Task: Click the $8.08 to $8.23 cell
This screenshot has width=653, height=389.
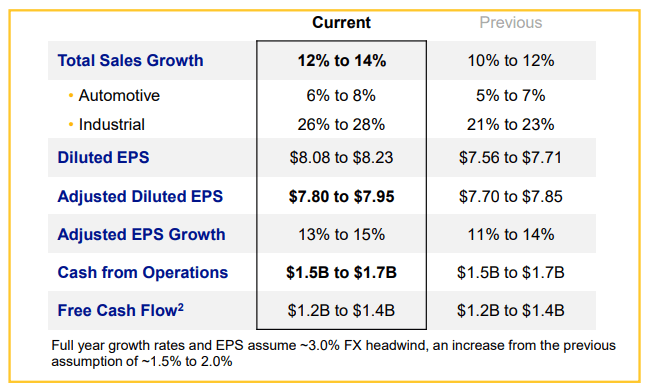Action: click(x=341, y=157)
